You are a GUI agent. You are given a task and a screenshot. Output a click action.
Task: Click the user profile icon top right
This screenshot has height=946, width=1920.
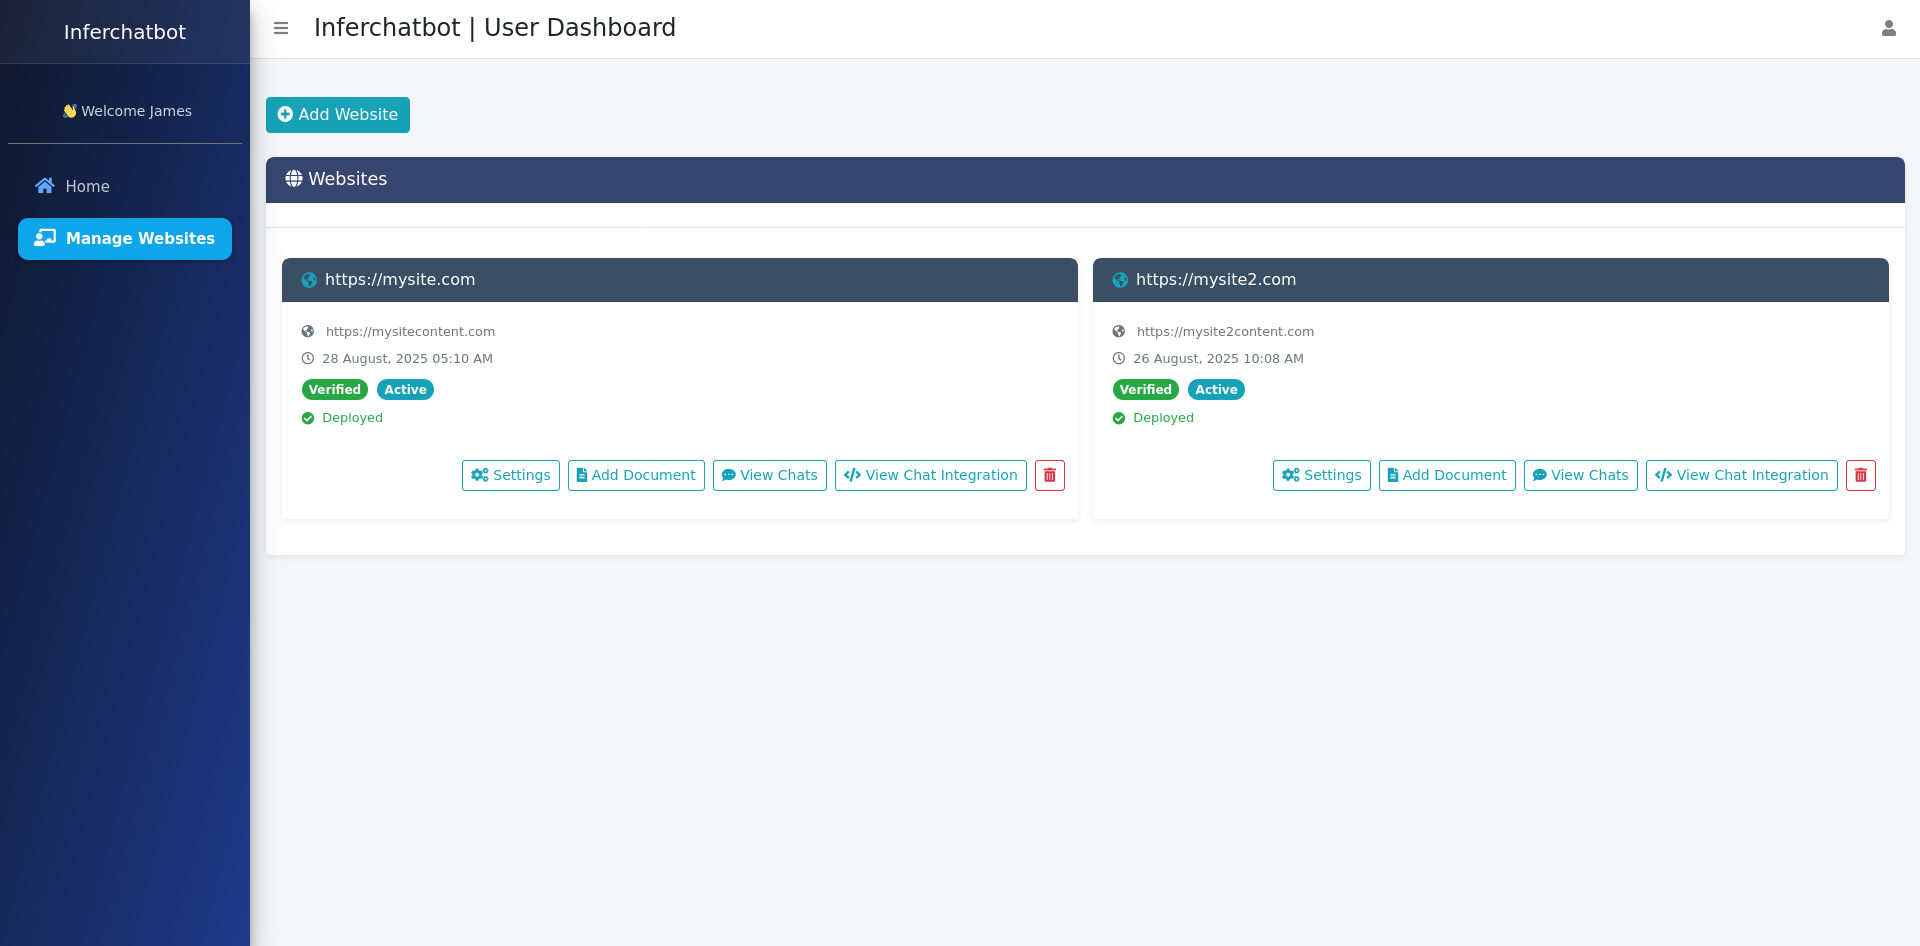[1889, 28]
